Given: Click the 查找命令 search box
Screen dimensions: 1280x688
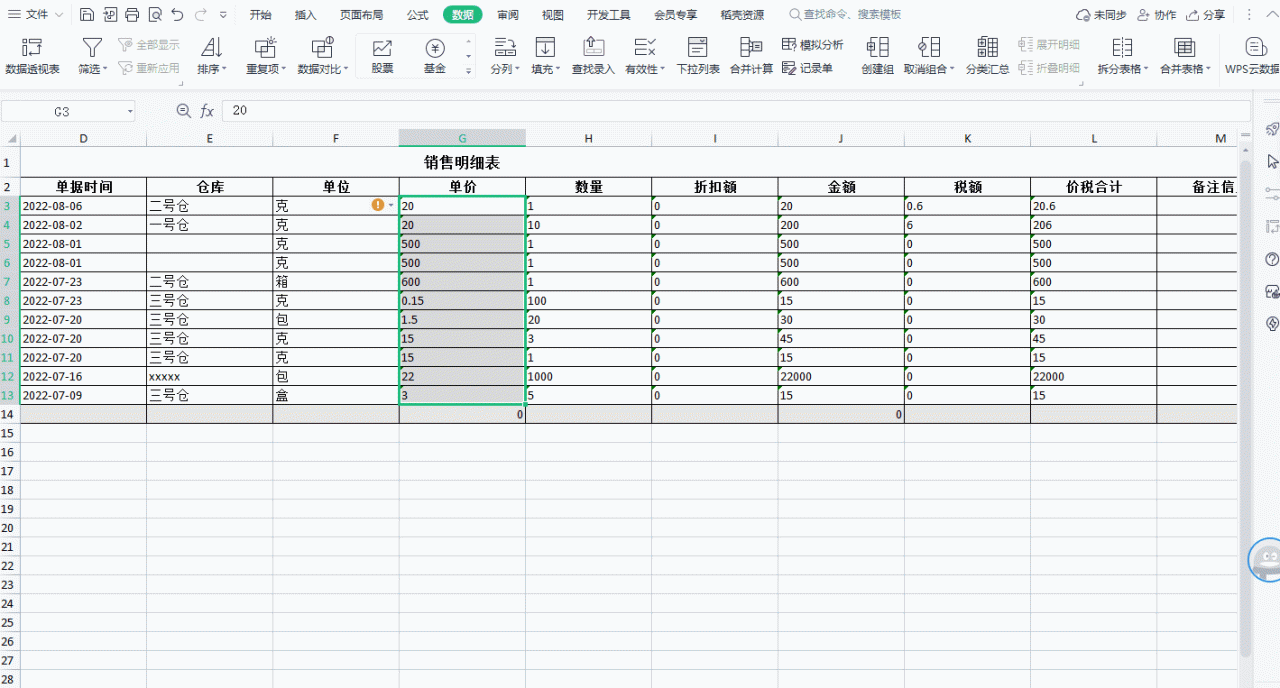Looking at the screenshot, I should tap(846, 15).
